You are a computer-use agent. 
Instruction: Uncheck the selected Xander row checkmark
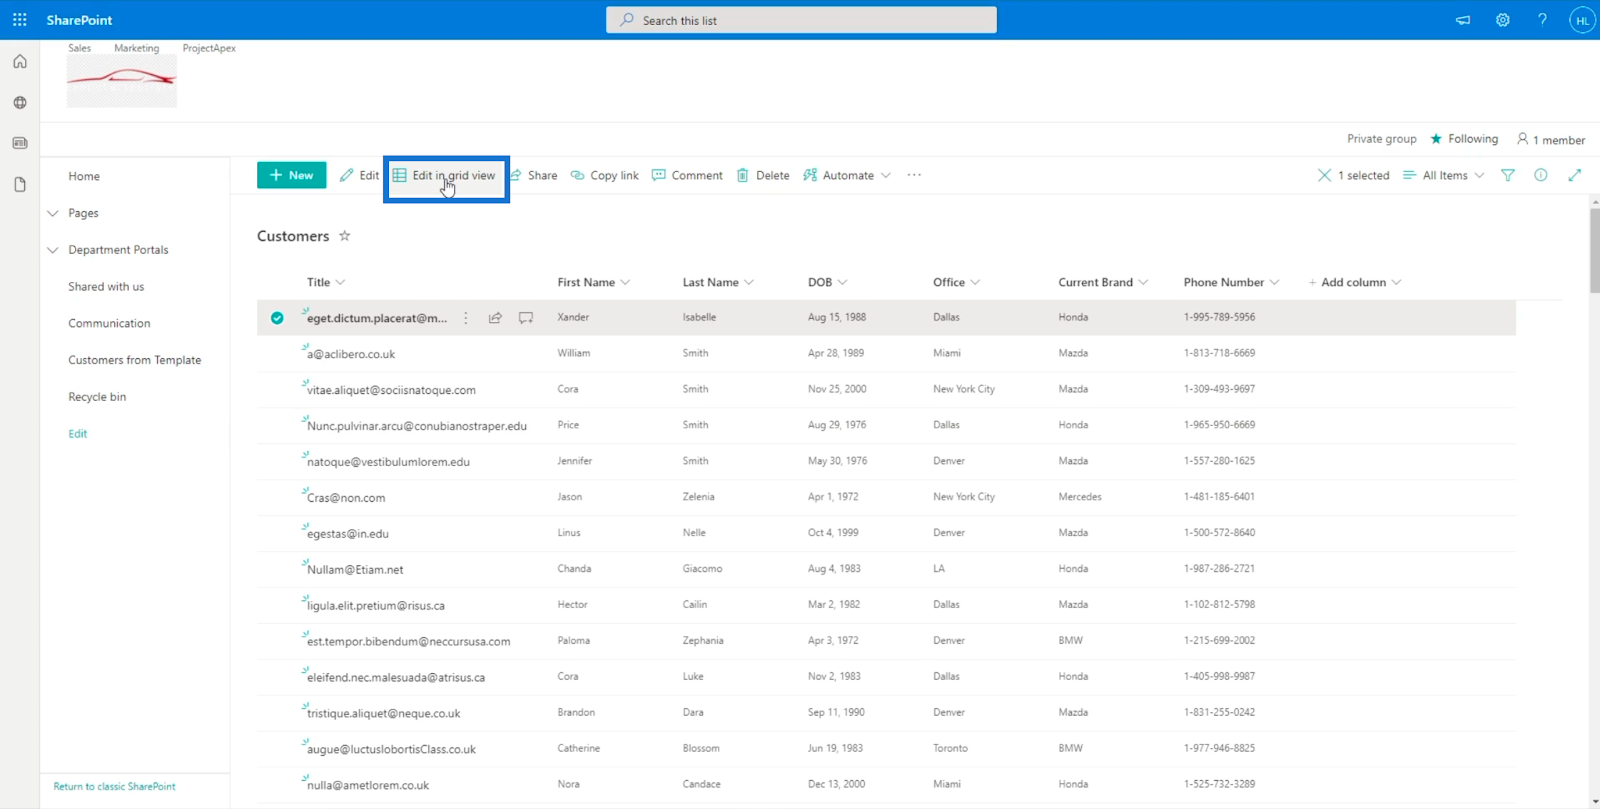[x=277, y=318]
